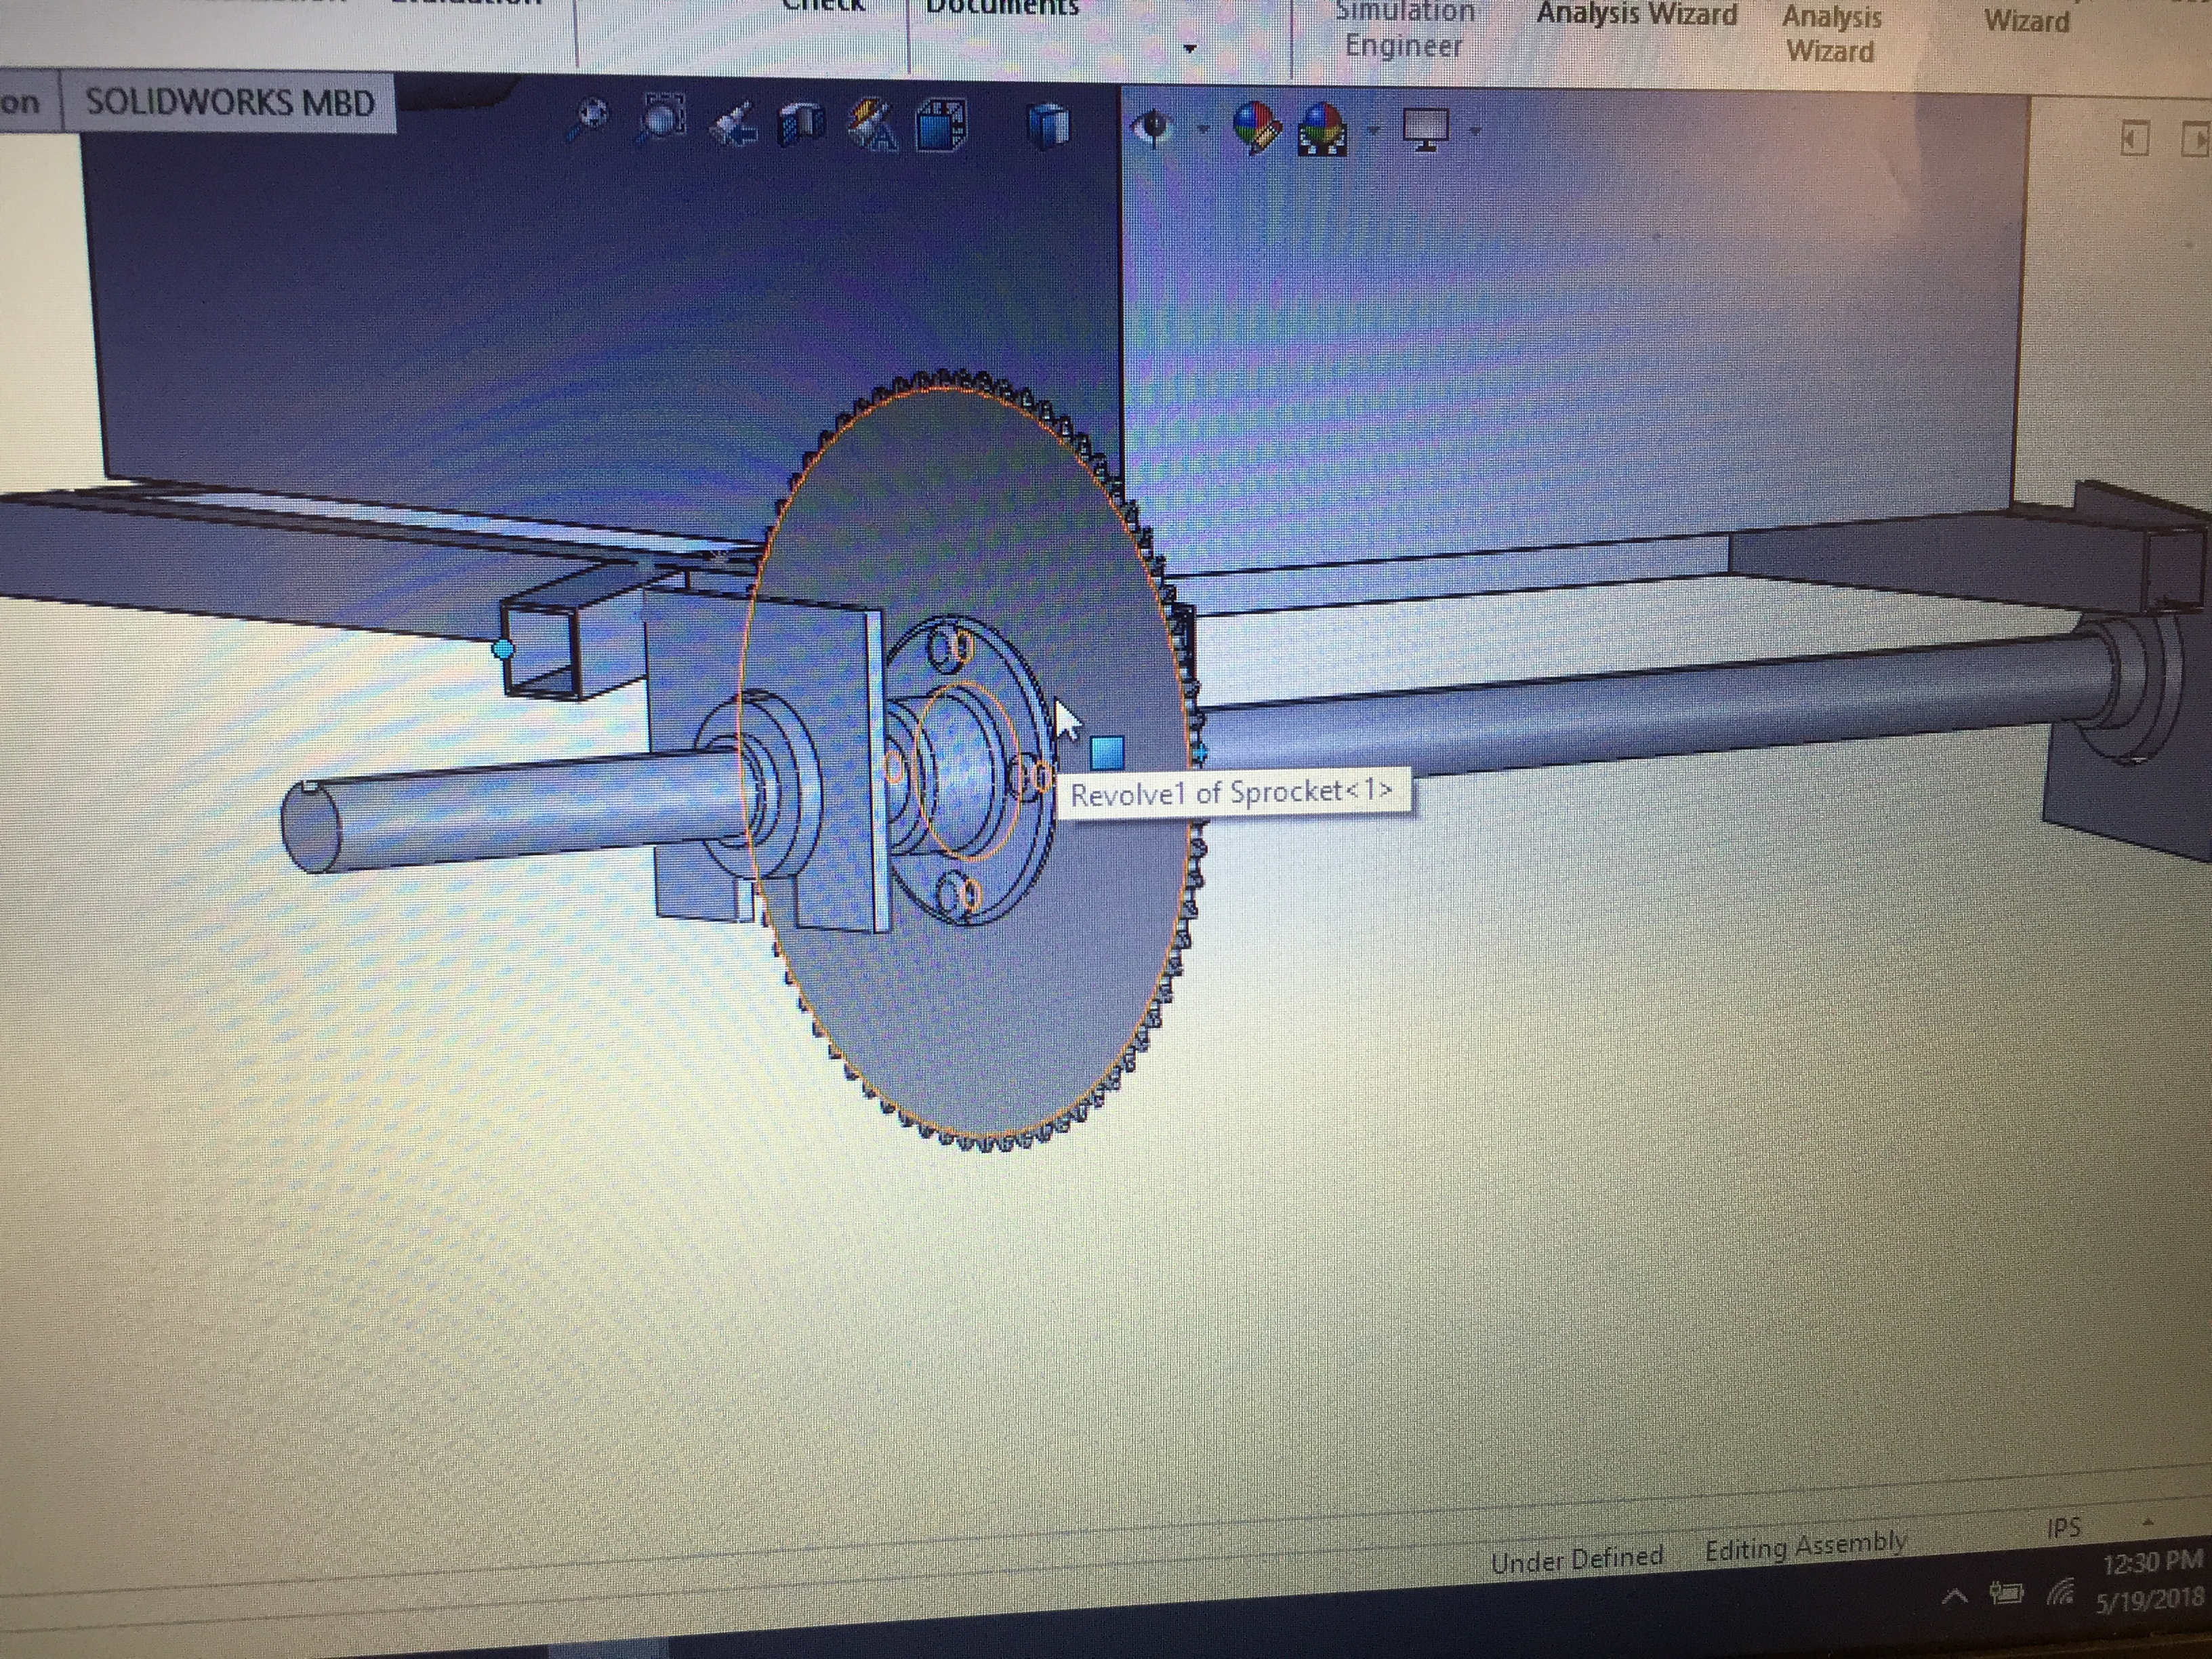The height and width of the screenshot is (1659, 2212).
Task: Open the View Orientation cube icon
Action: pyautogui.click(x=941, y=125)
